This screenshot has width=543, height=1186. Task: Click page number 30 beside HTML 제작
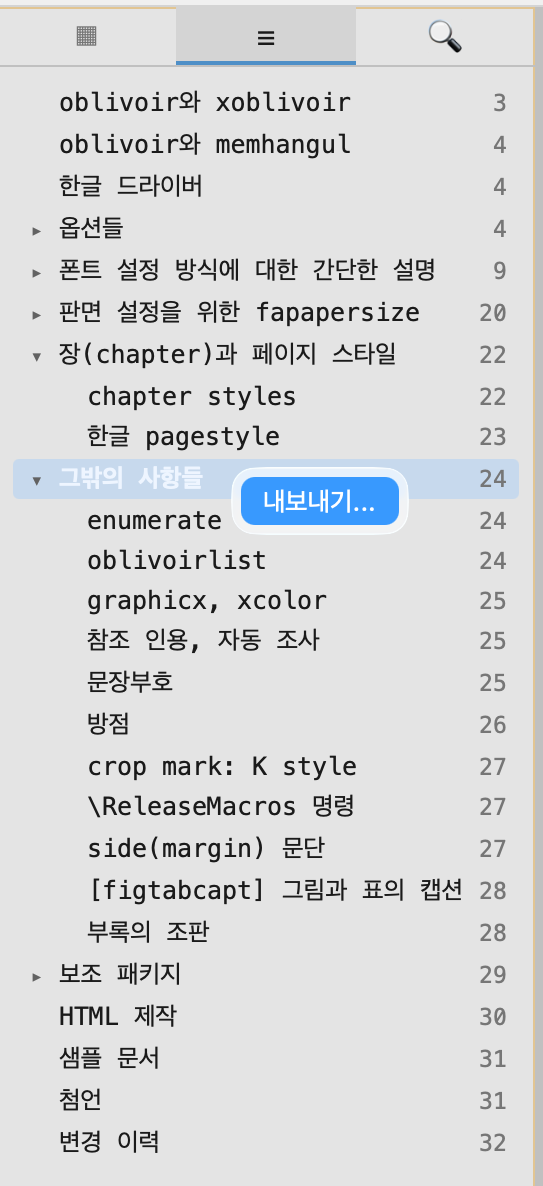coord(493,1017)
